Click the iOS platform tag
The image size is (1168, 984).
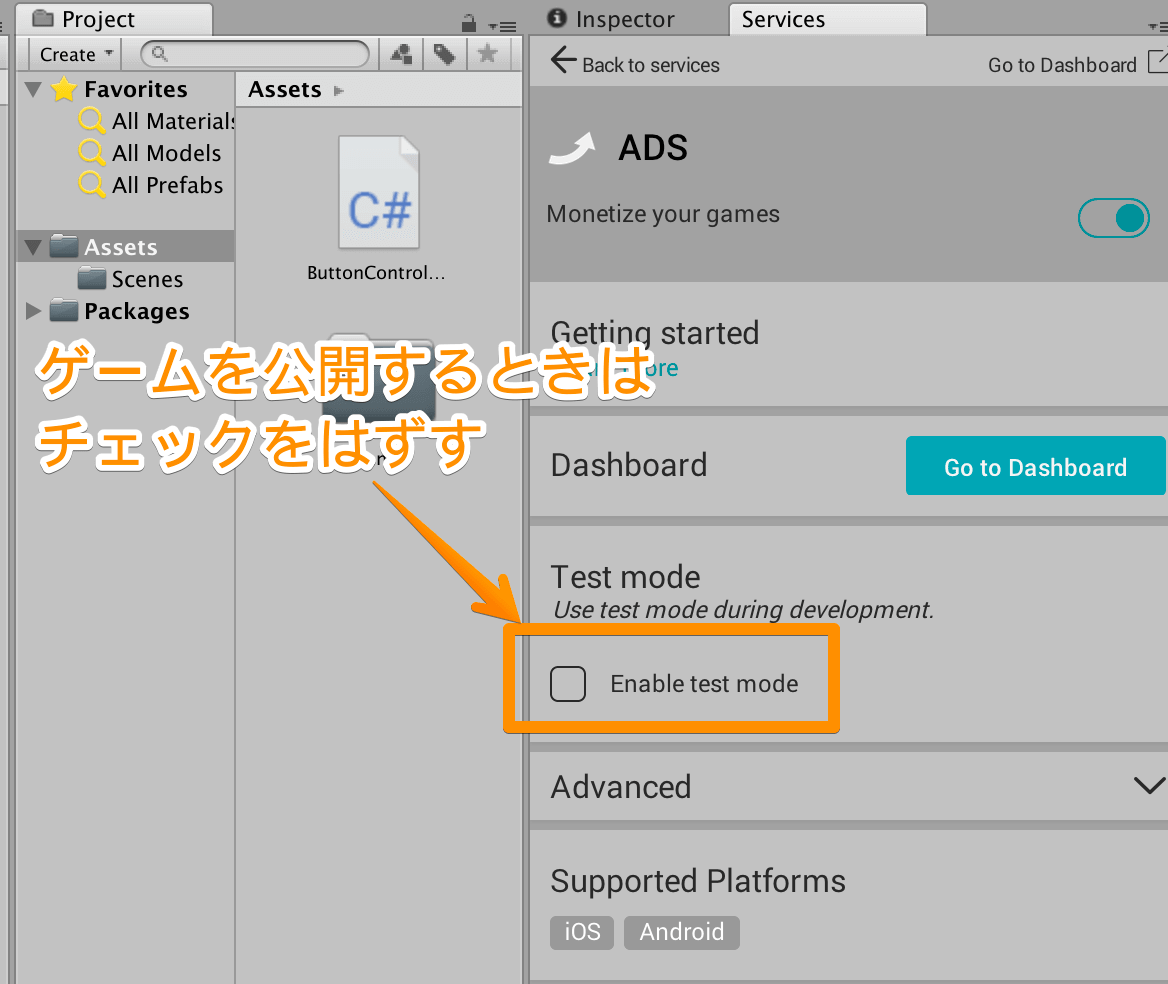(x=582, y=932)
